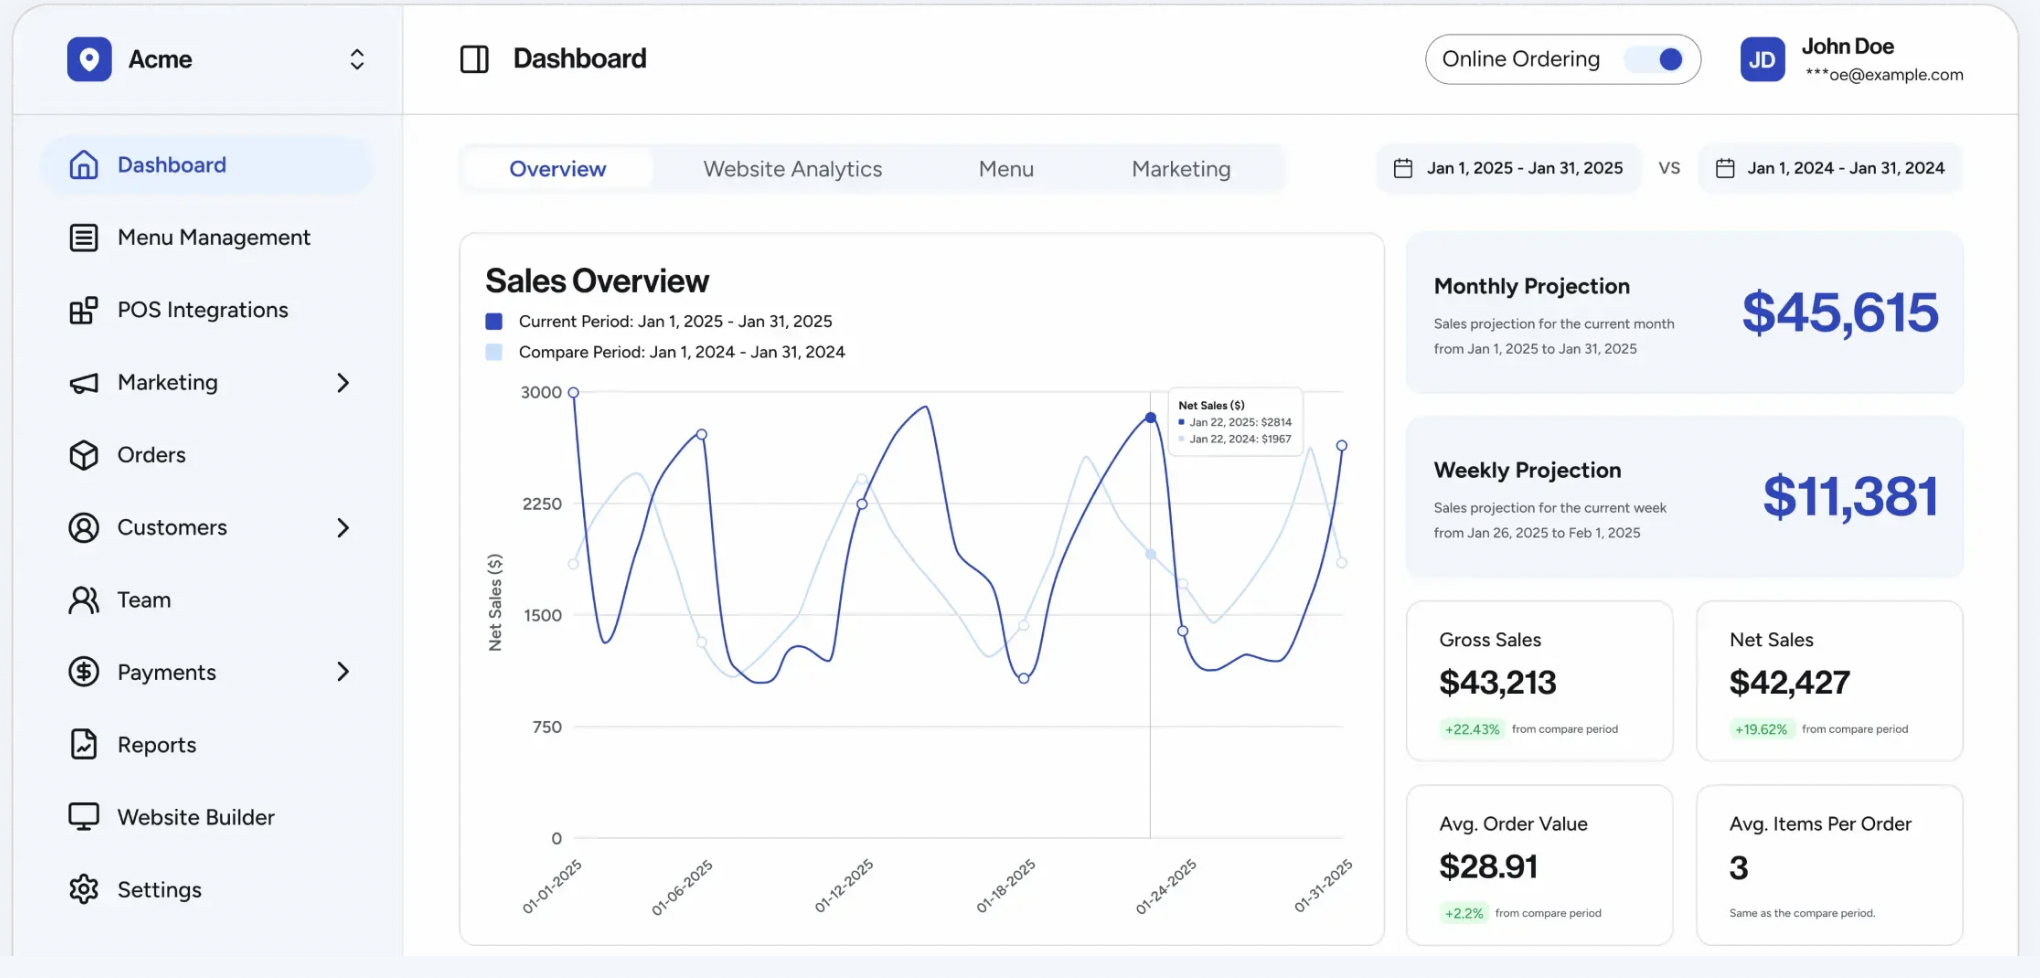Screen dimensions: 2040x978
Task: Open the Jan 2024 compare date range picker
Action: 1830,169
